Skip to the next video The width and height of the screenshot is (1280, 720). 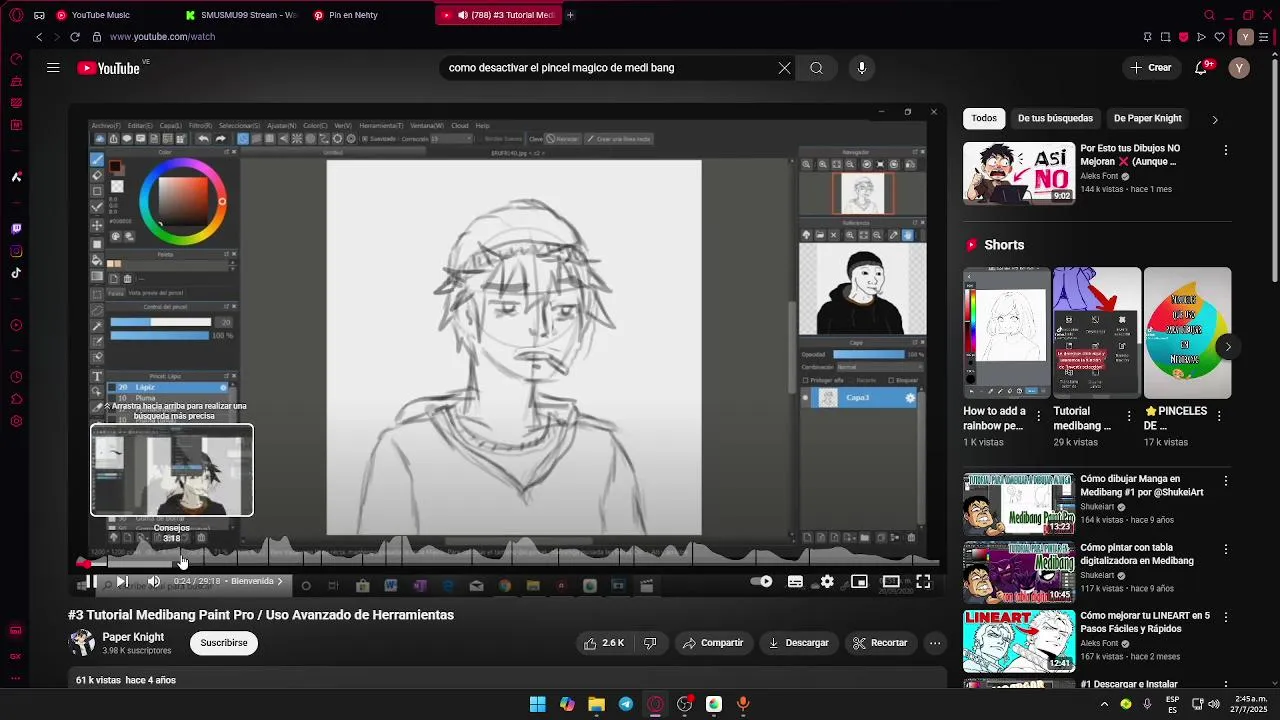pos(122,581)
